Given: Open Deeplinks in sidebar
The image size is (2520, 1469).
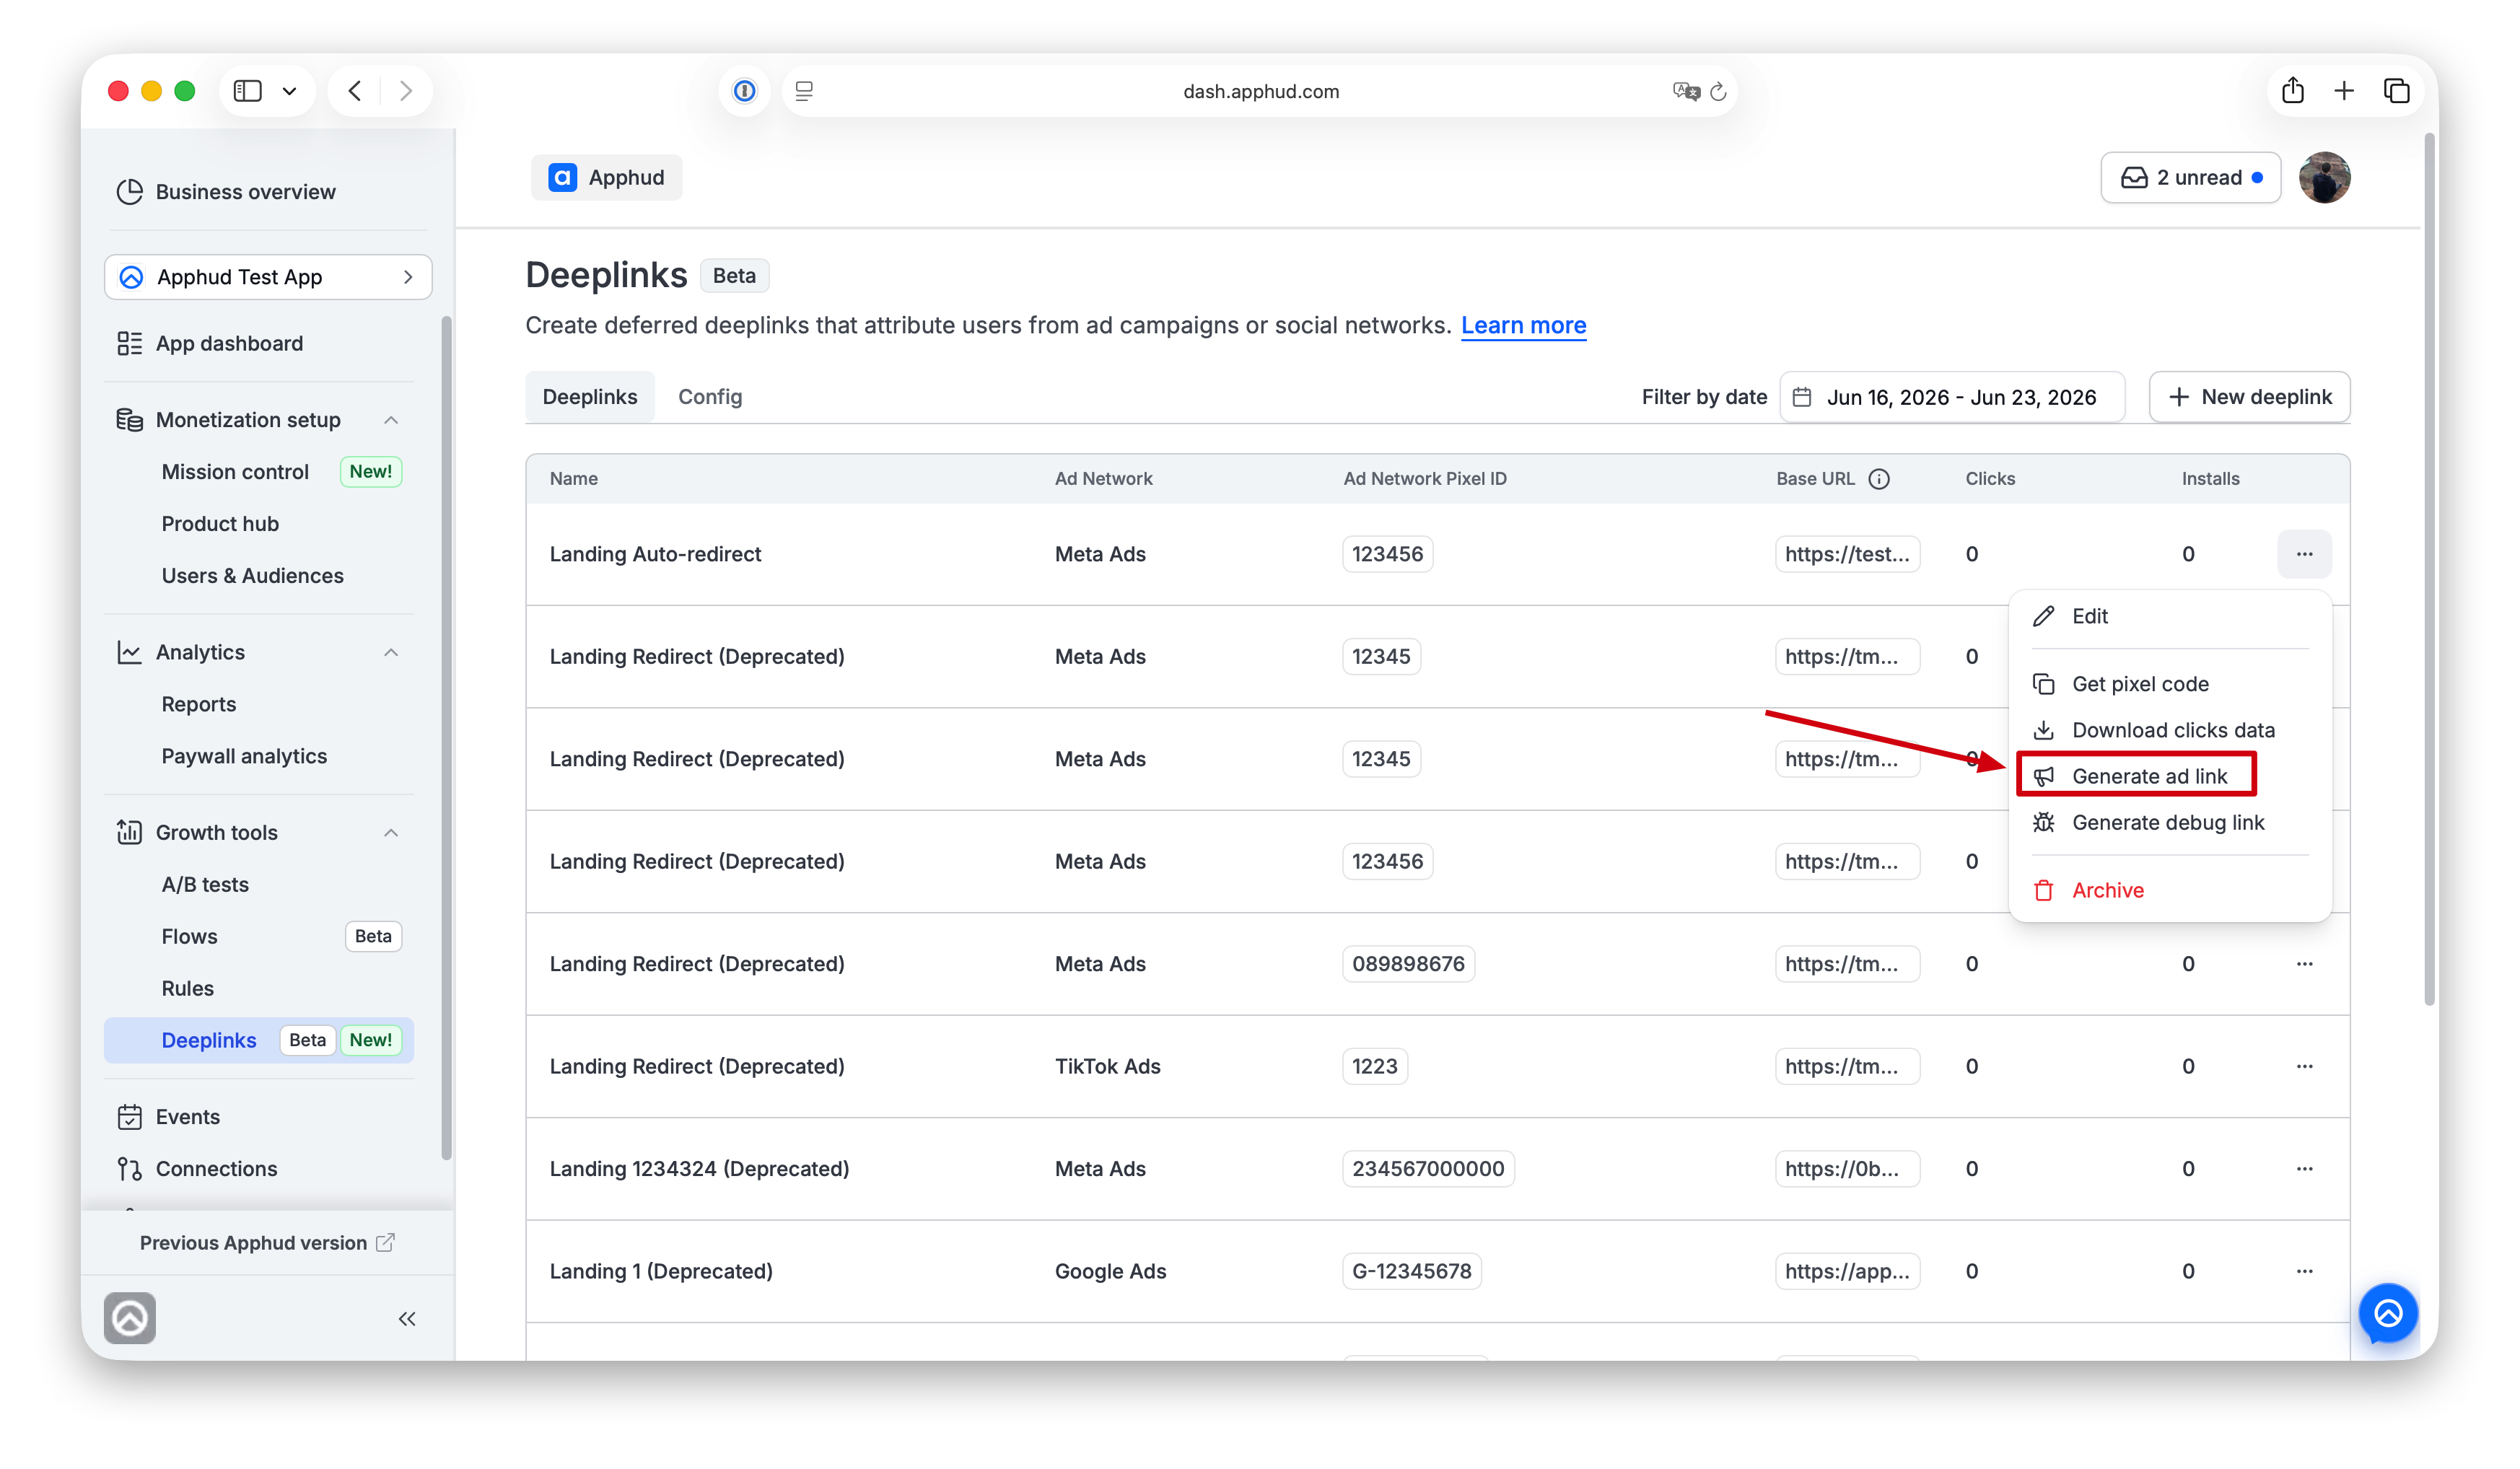Looking at the screenshot, I should point(259,1040).
